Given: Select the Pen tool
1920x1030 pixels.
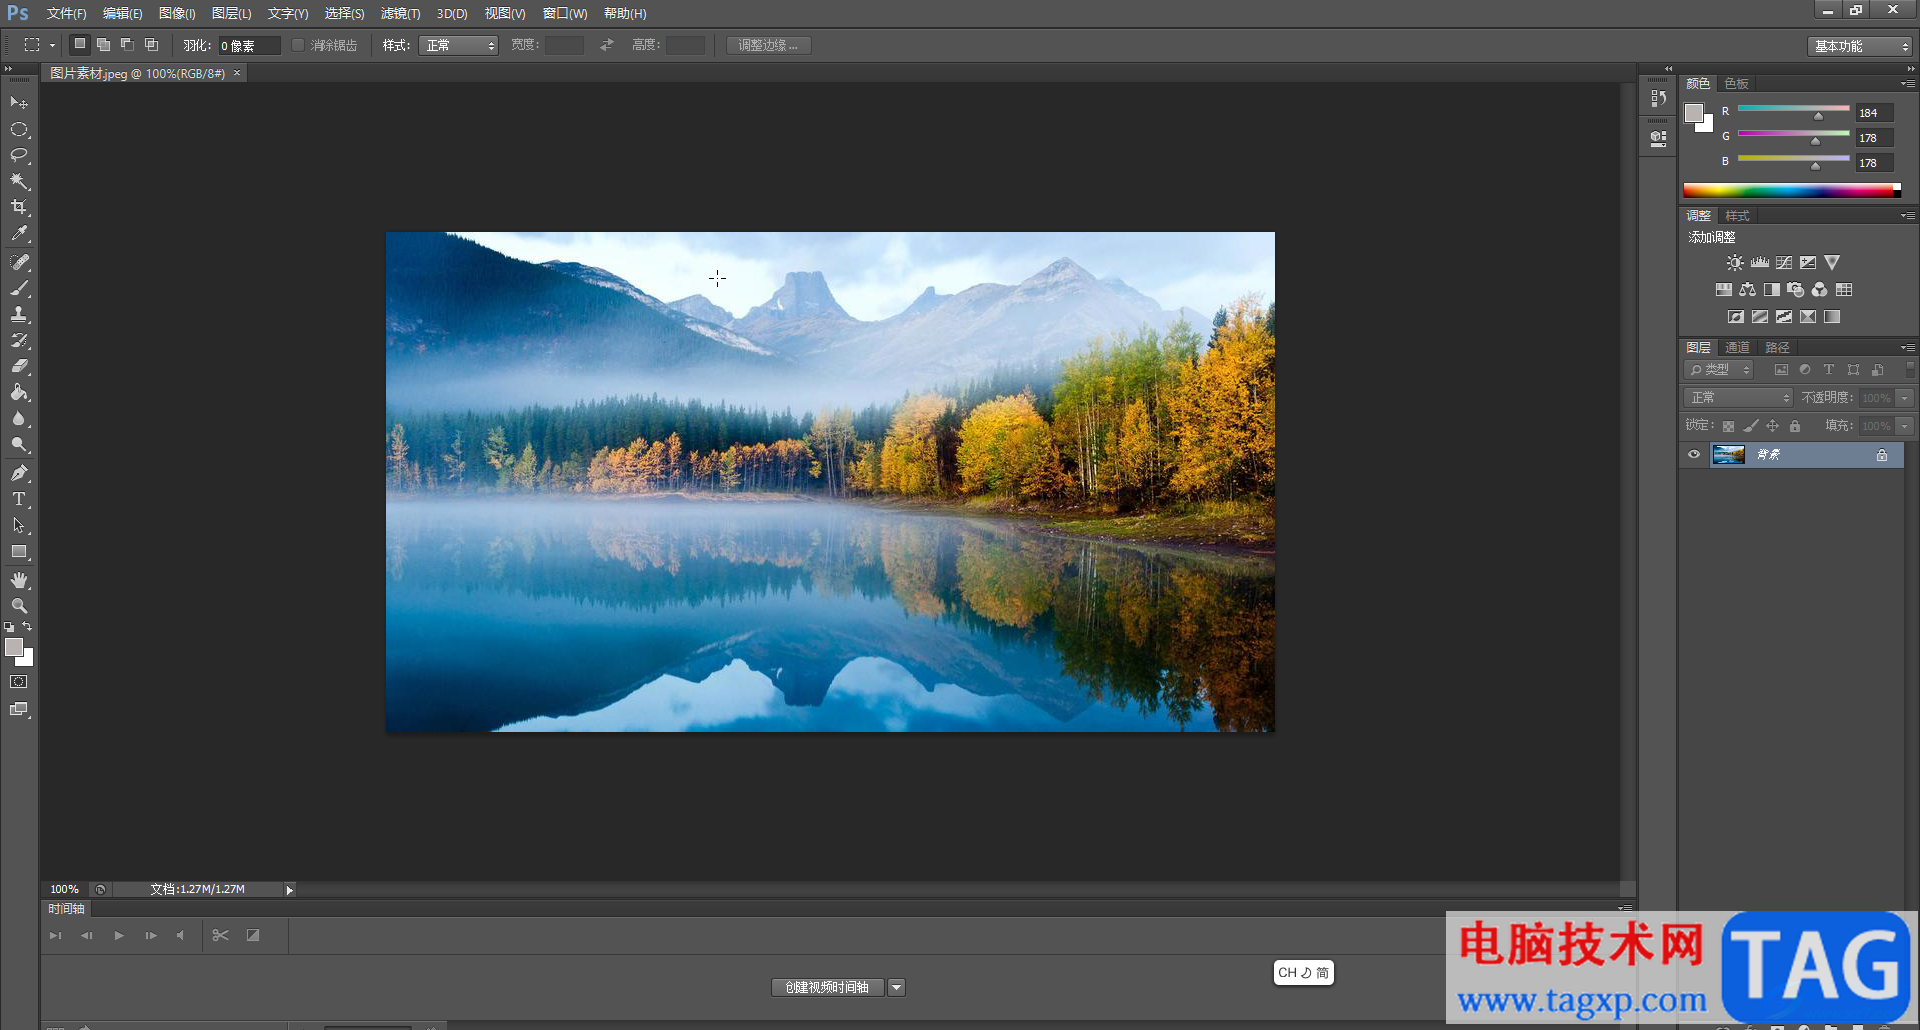Looking at the screenshot, I should 19,473.
